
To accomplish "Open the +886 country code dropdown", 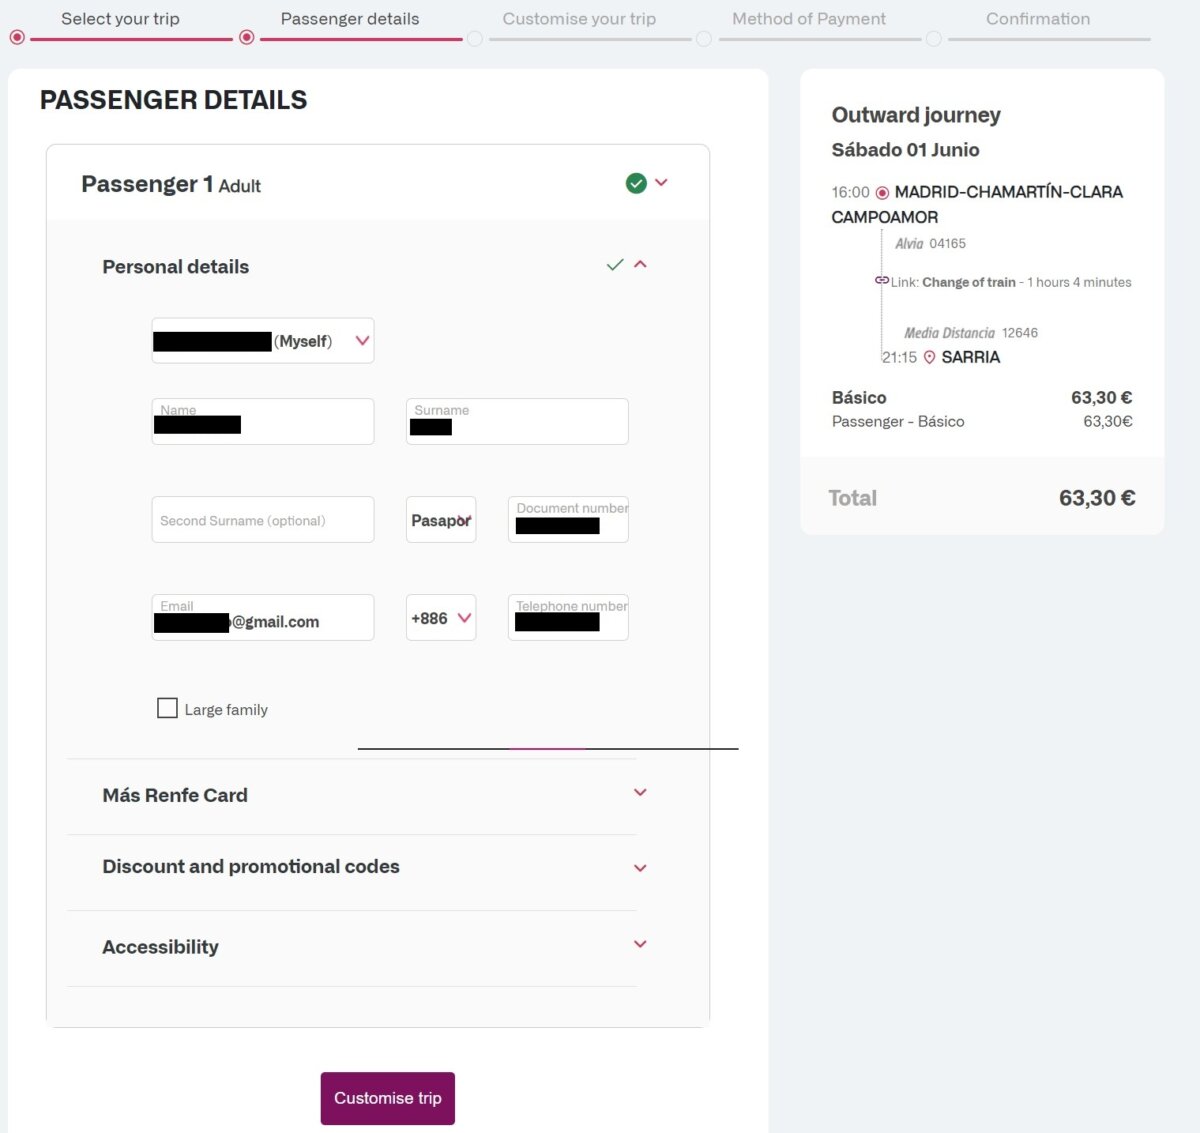I will pos(441,618).
